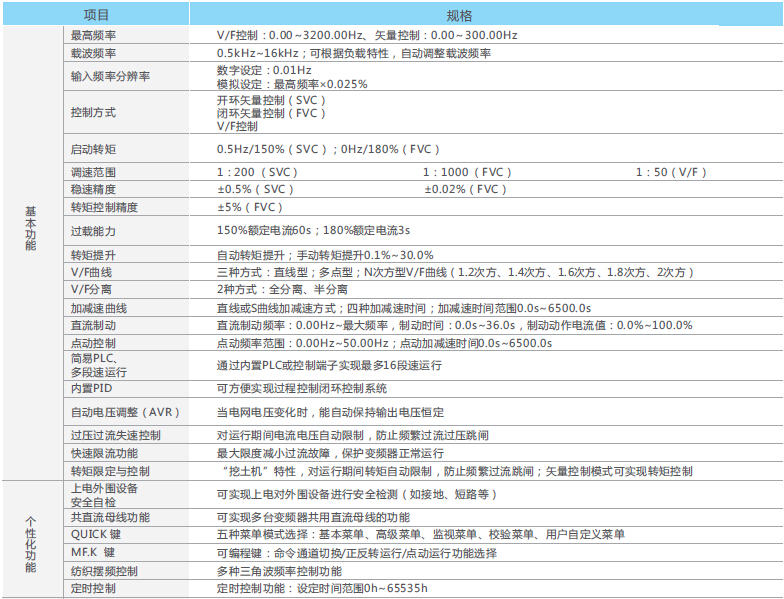
Task: Select the 输入频率分辨率 cell
Action: (110, 77)
